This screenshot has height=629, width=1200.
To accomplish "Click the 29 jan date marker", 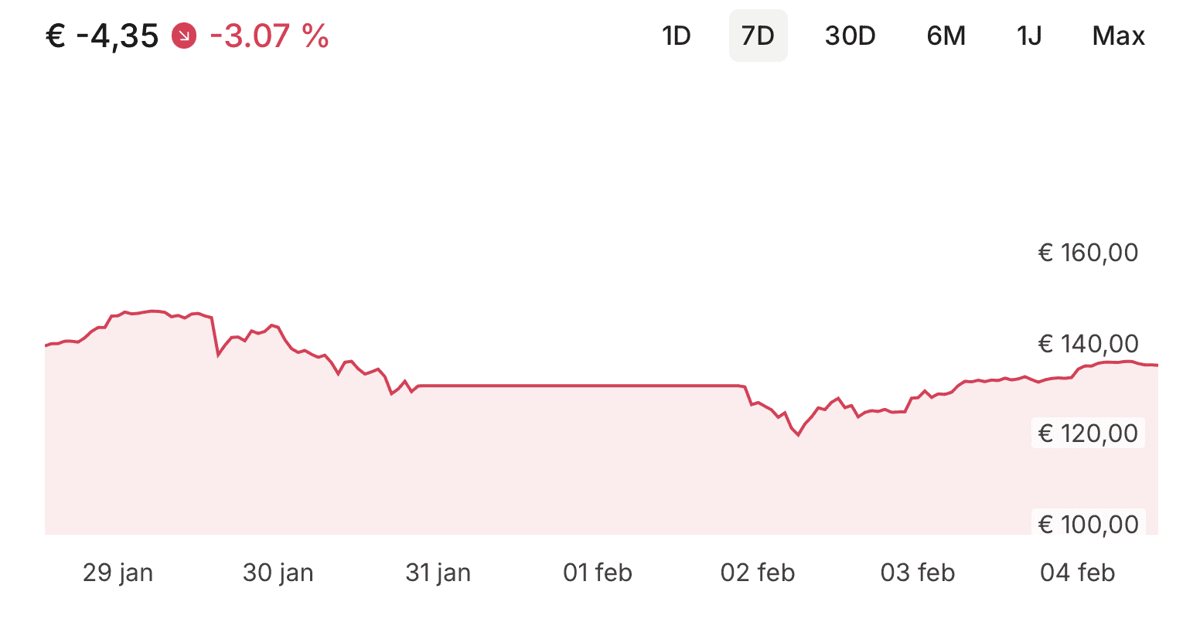I will [118, 573].
